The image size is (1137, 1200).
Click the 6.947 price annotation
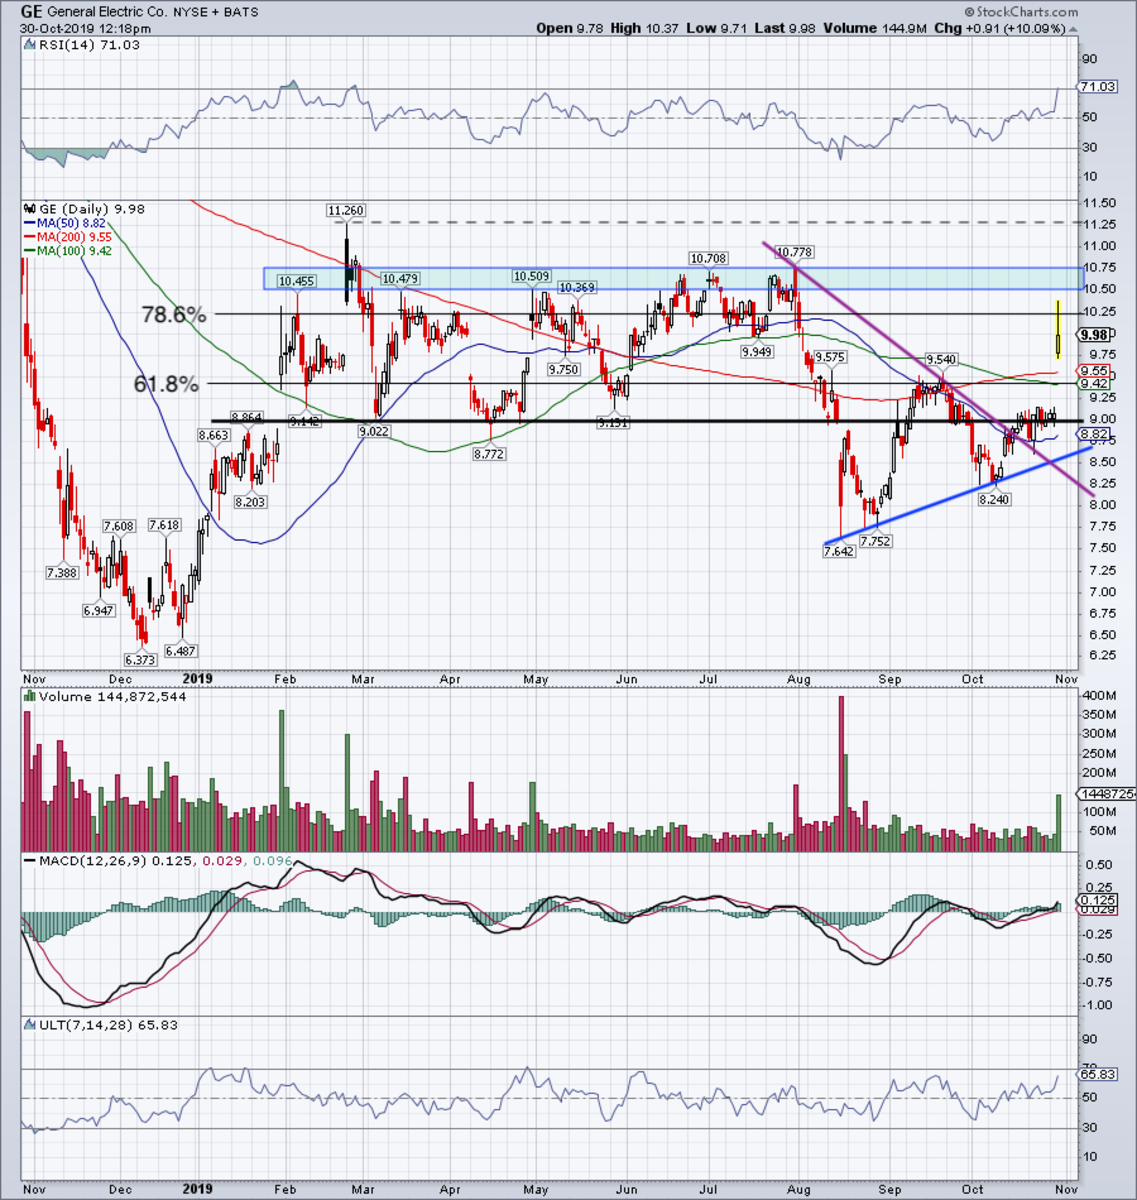pos(98,610)
